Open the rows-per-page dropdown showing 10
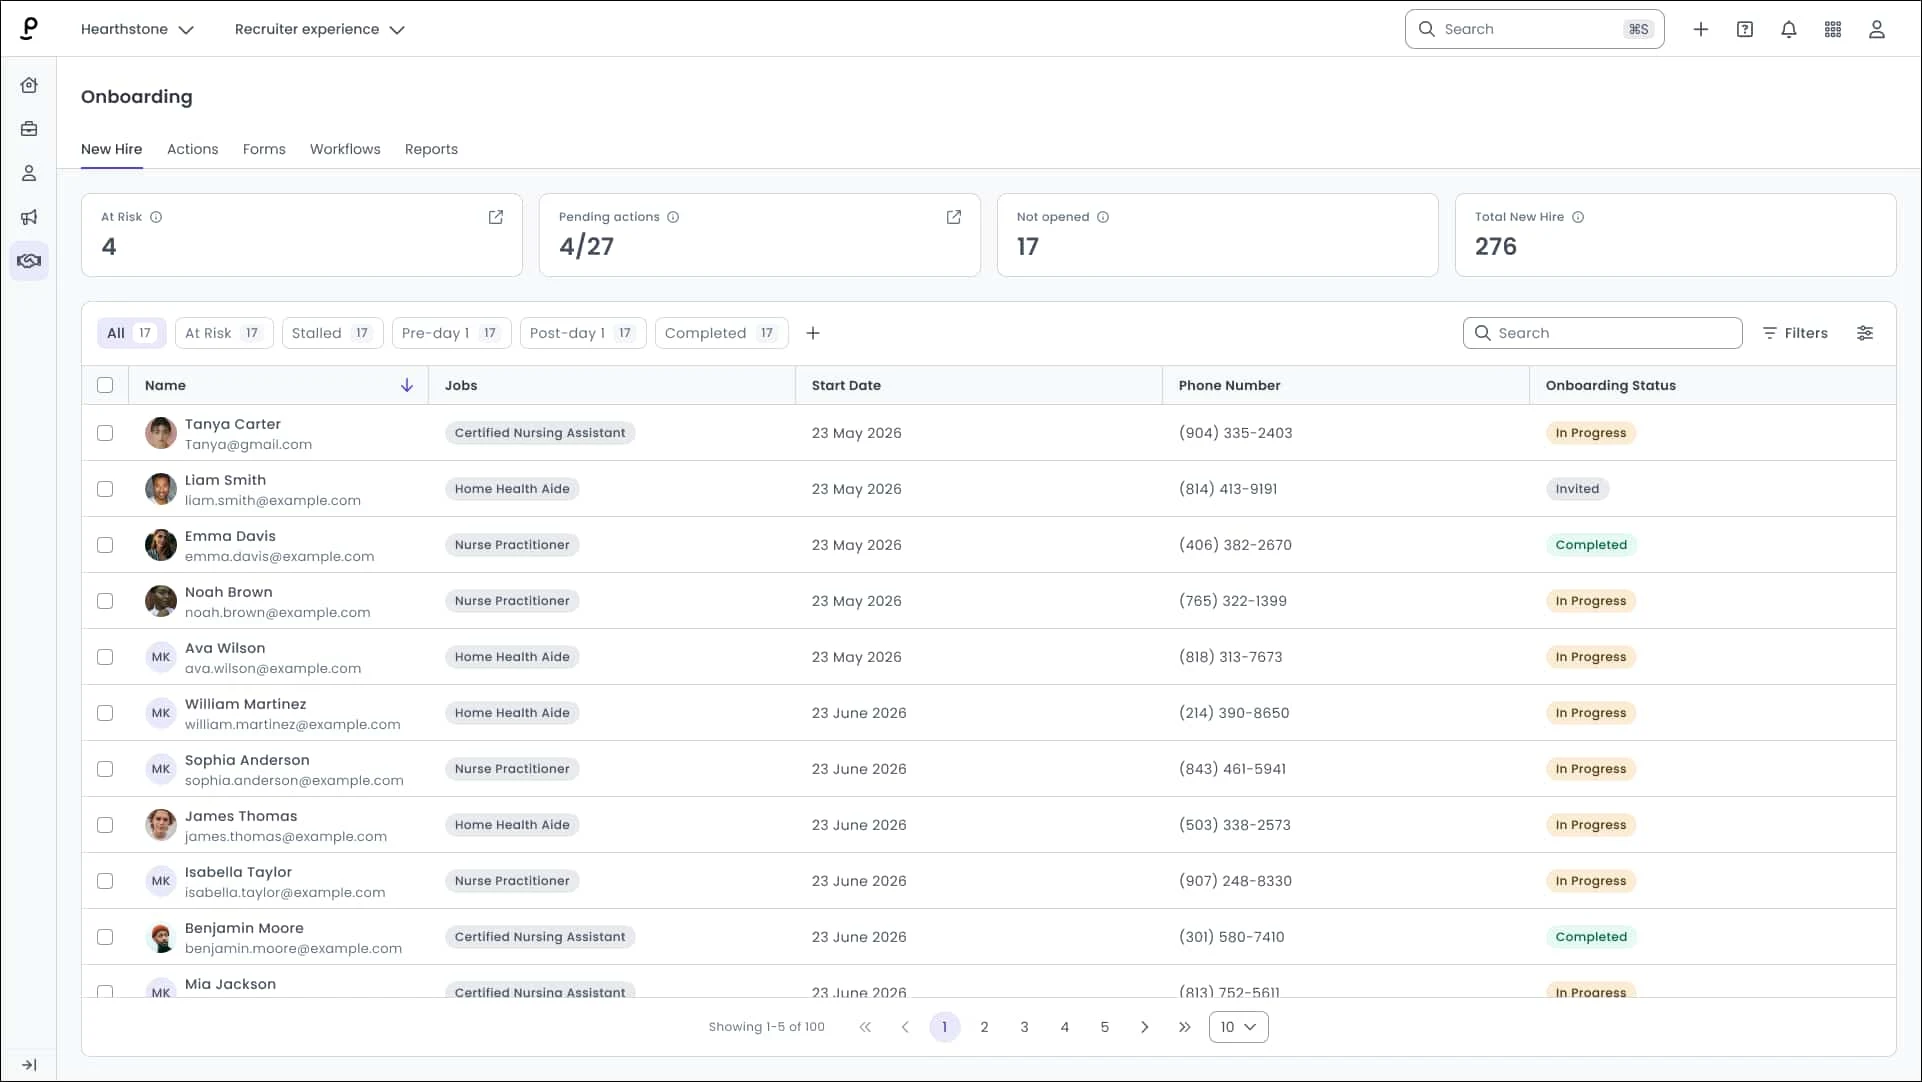 (1238, 1027)
